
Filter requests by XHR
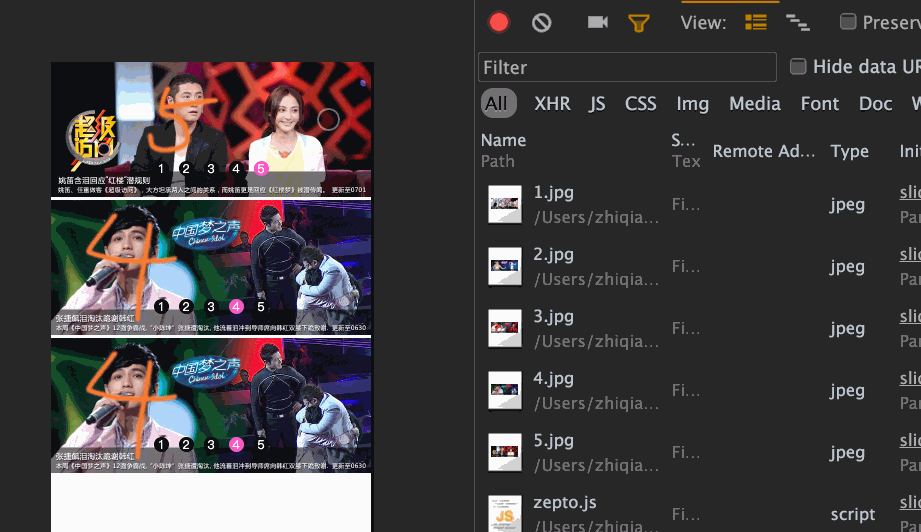[x=552, y=104]
